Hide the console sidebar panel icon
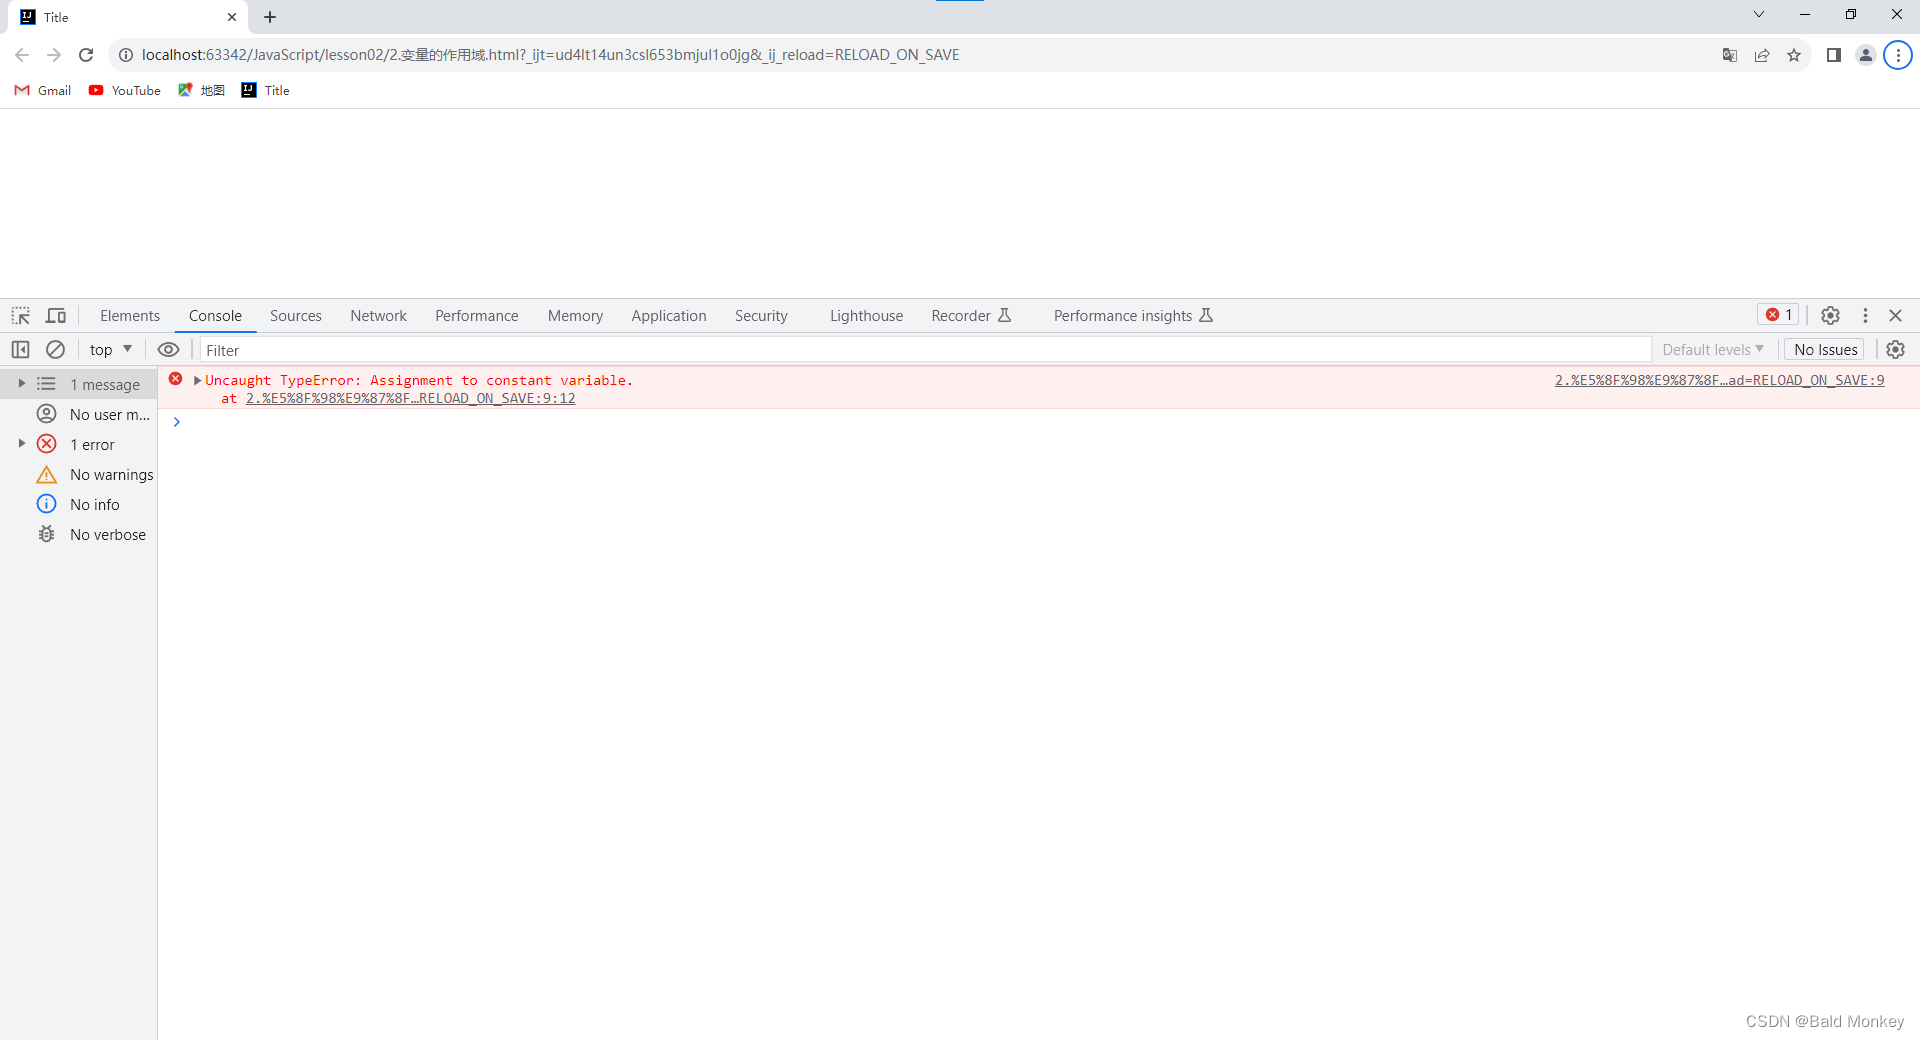Screen dimensions: 1920x1040 pos(20,350)
